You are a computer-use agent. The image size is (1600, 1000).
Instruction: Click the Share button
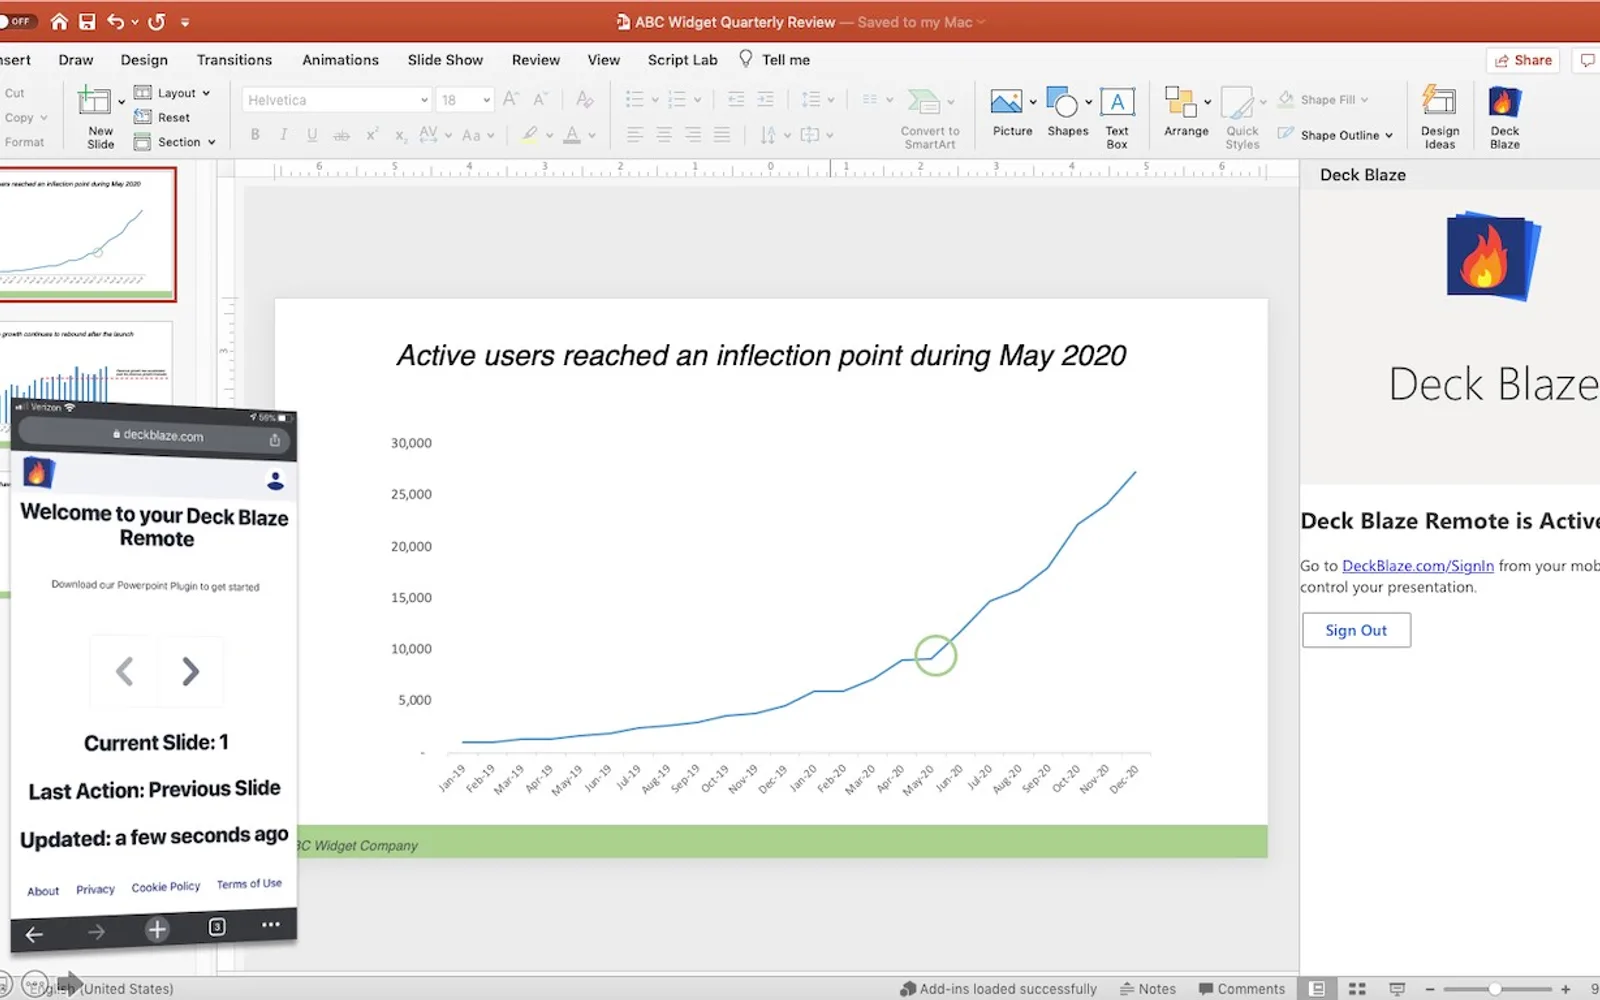[1524, 60]
